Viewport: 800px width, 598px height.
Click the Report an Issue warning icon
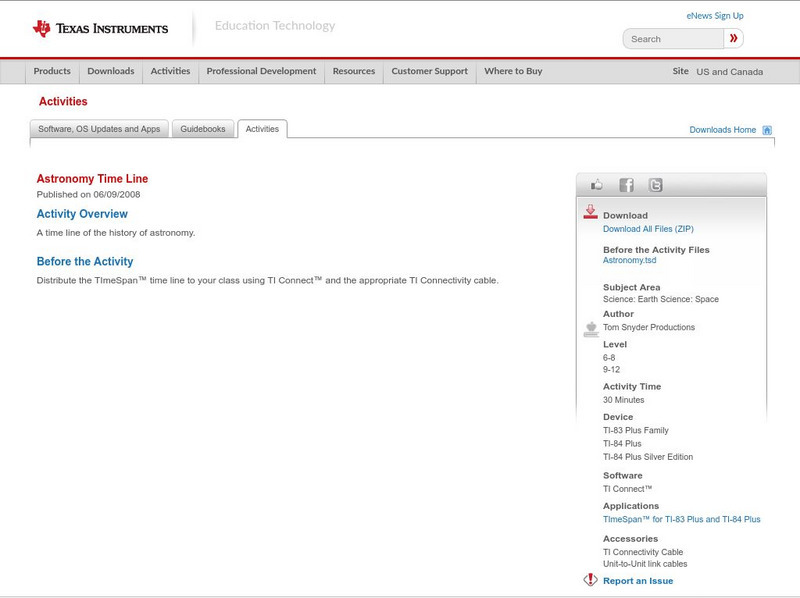coord(590,580)
